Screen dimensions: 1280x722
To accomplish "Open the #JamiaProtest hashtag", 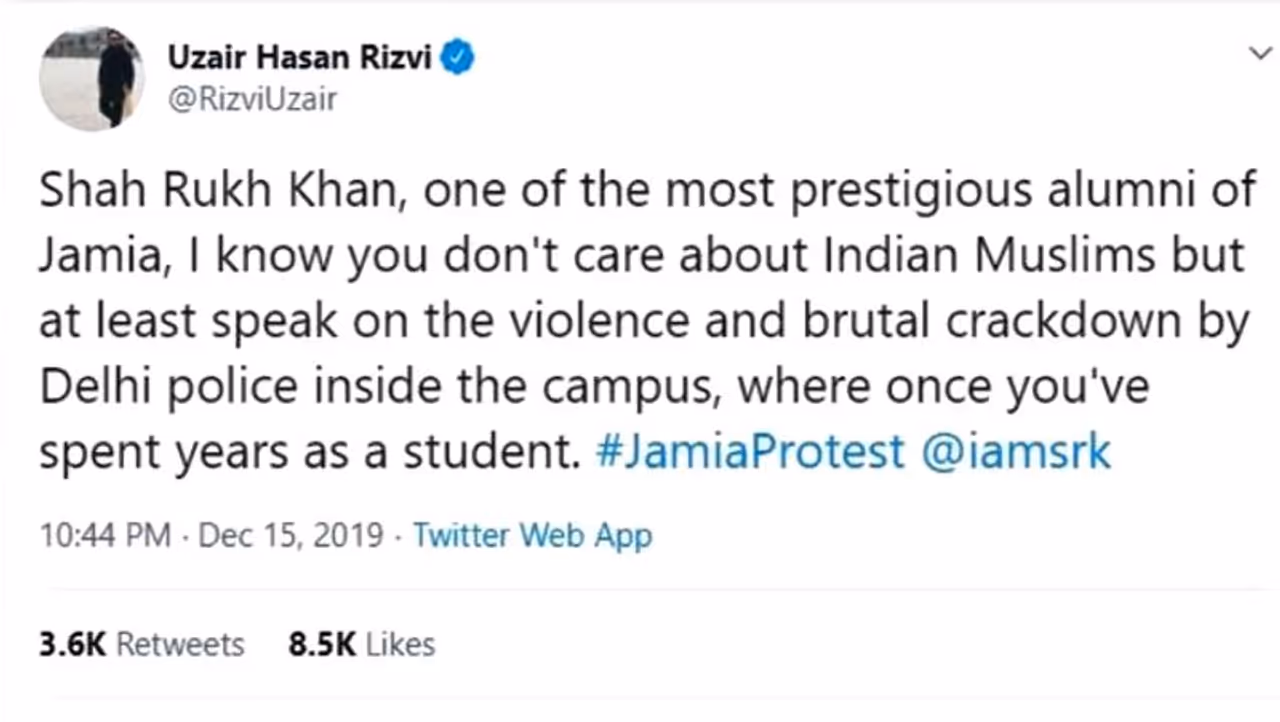I will tap(750, 453).
